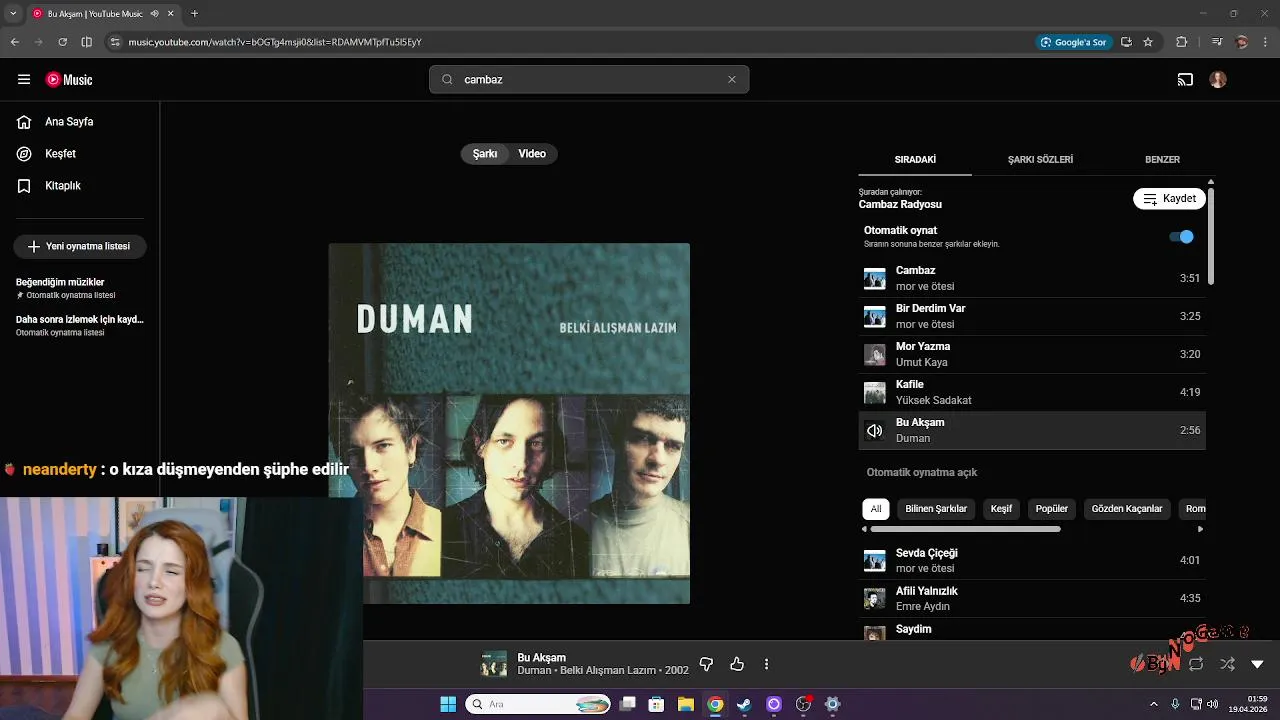Click the search box containing cambaz
The width and height of the screenshot is (1280, 720).
[589, 80]
